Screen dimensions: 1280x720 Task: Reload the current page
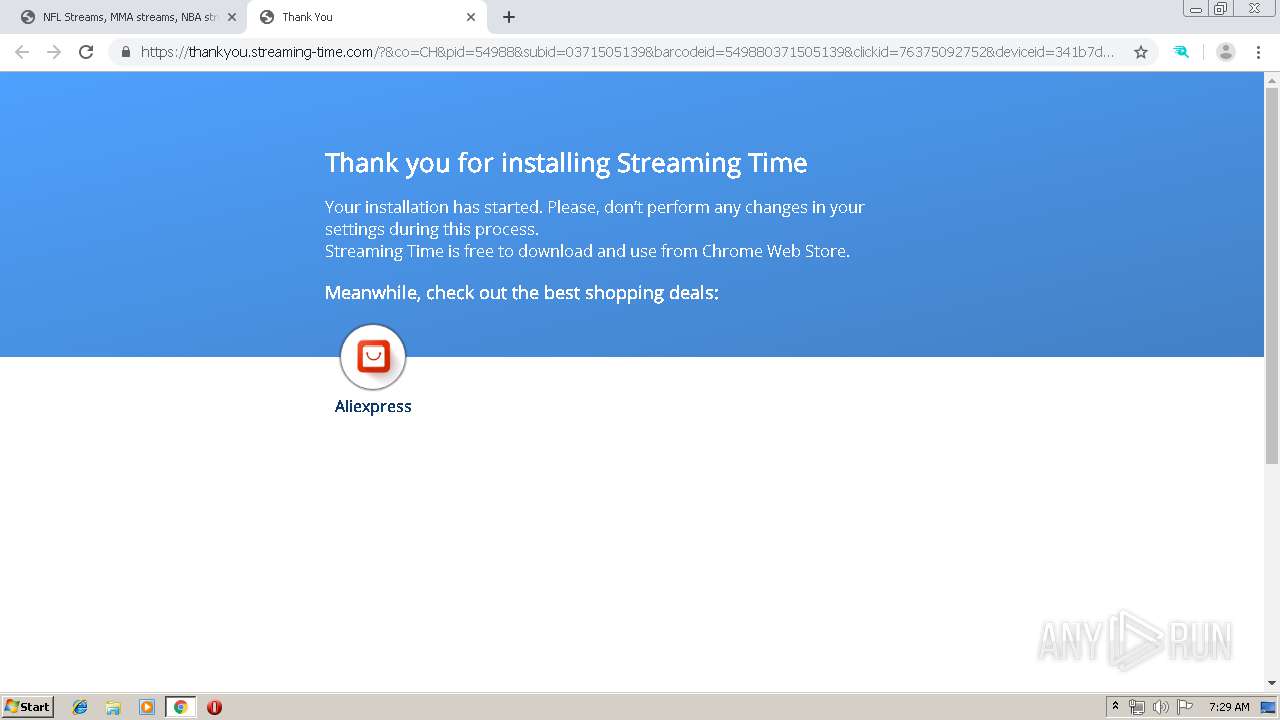pyautogui.click(x=86, y=52)
